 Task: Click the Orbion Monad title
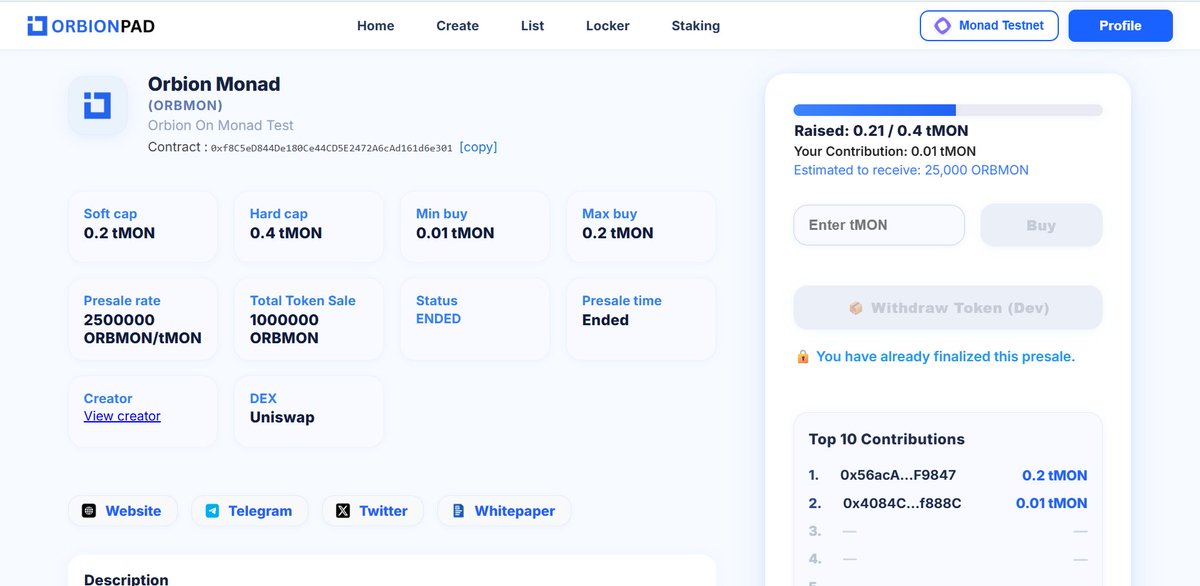point(214,85)
